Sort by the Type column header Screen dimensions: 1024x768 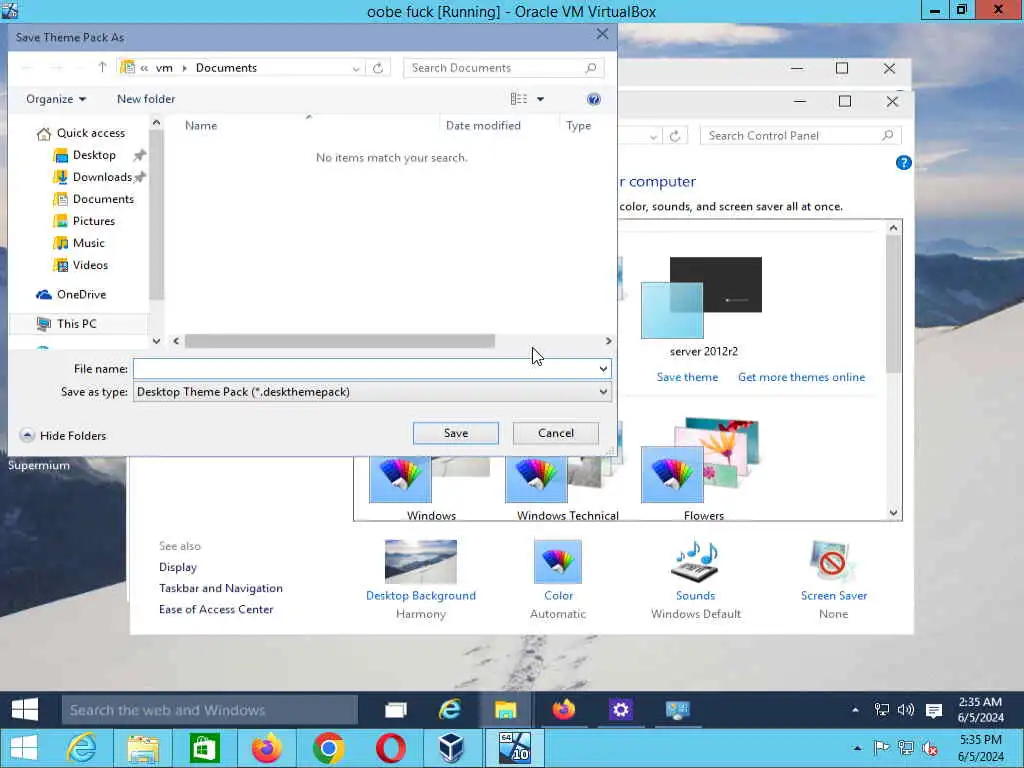pos(579,126)
